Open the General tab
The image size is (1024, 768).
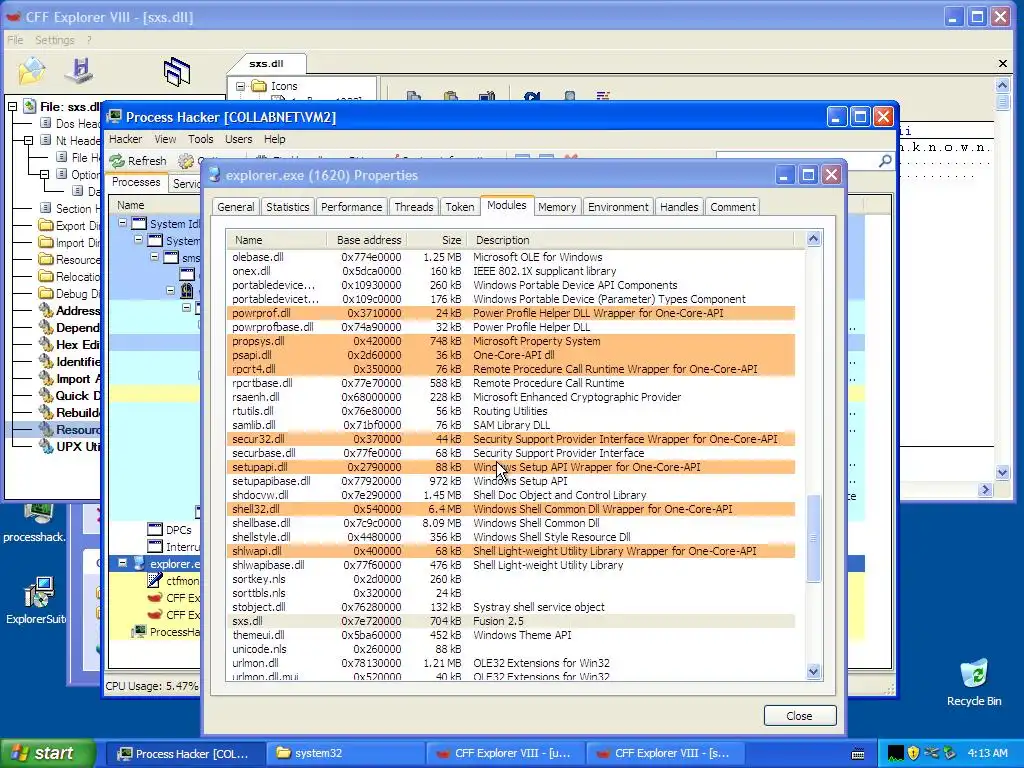(x=236, y=207)
